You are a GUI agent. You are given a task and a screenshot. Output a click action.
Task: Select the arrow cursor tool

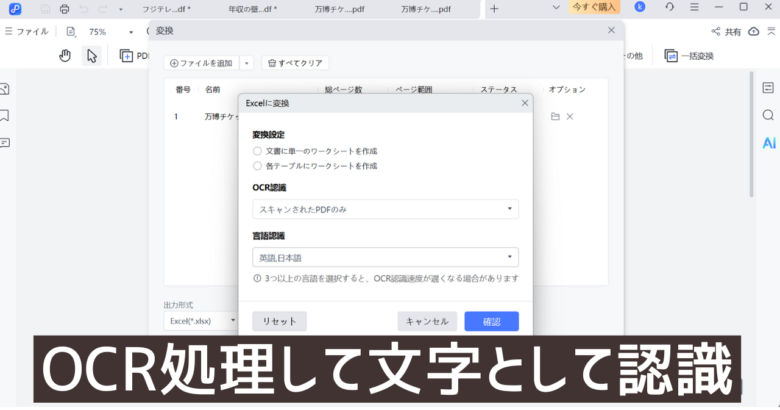92,56
